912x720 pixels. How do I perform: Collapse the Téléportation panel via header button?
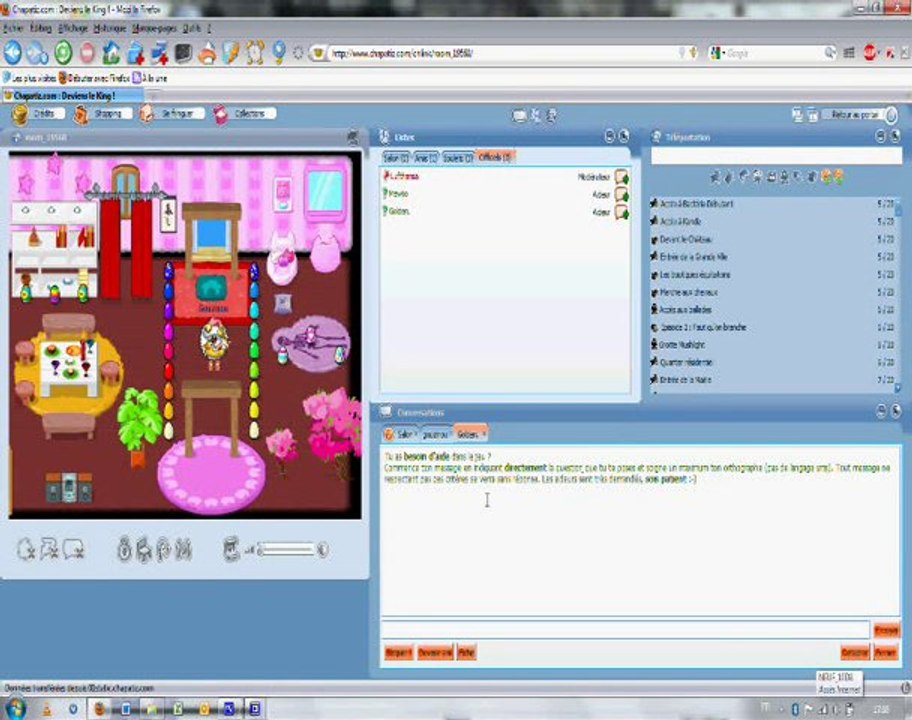(881, 137)
